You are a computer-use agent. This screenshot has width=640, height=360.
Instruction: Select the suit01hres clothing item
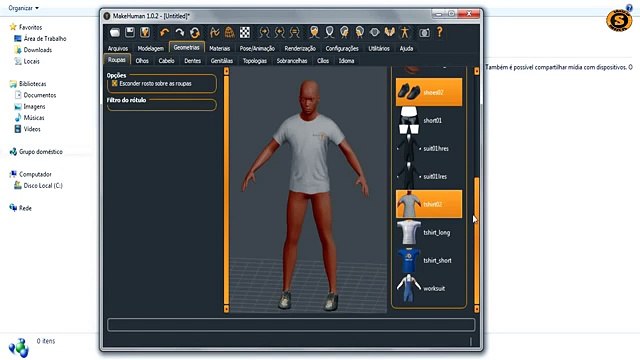tap(429, 149)
